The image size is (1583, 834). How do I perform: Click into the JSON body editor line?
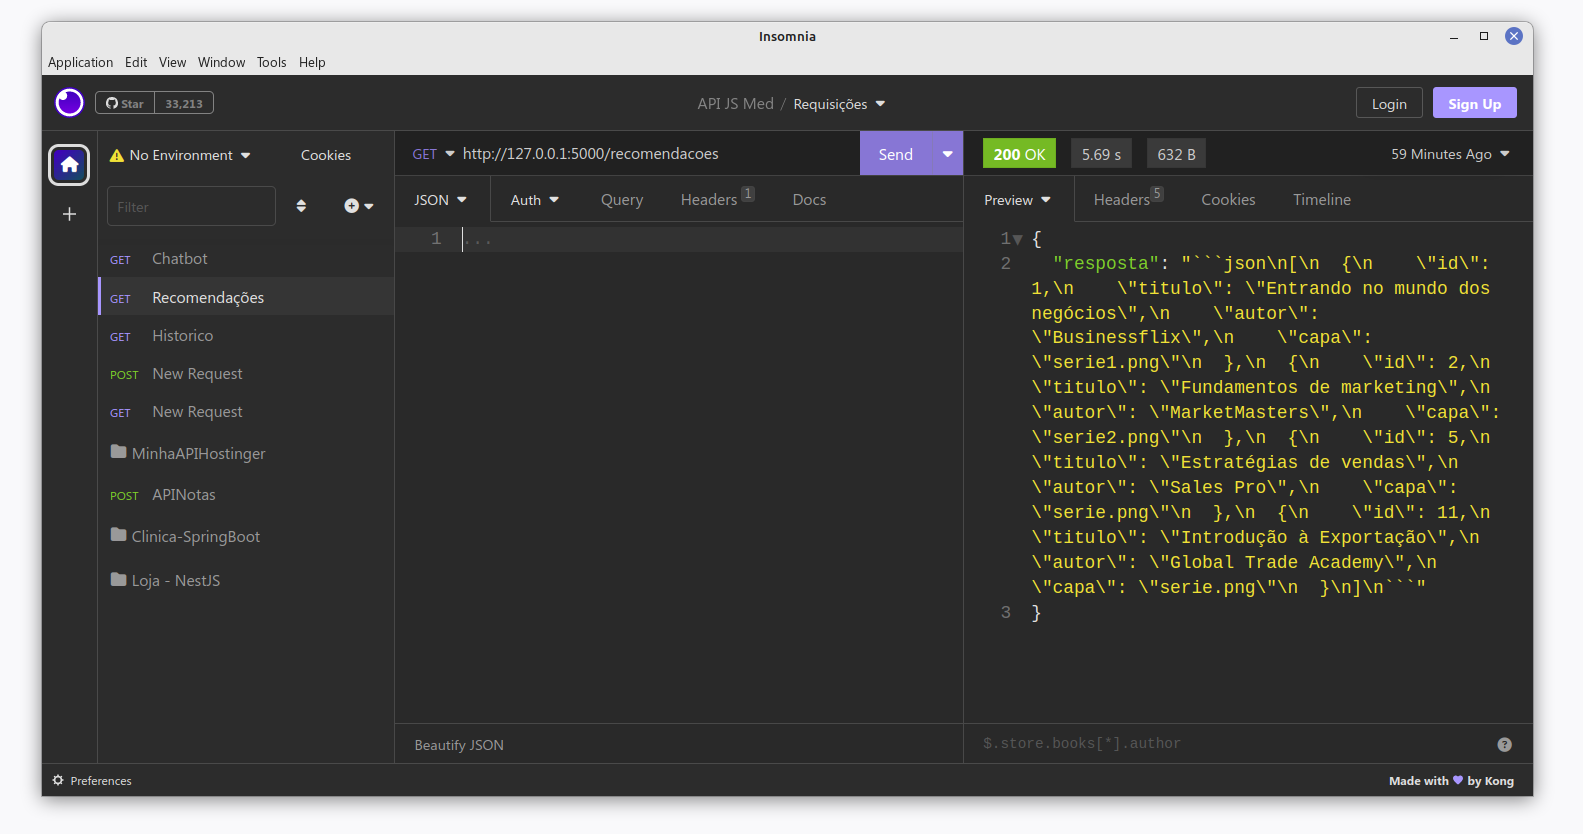pos(710,239)
